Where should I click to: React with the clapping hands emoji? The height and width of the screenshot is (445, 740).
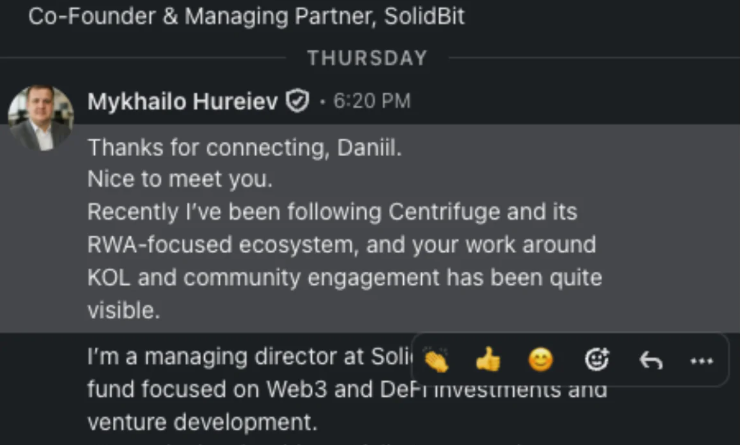(436, 360)
